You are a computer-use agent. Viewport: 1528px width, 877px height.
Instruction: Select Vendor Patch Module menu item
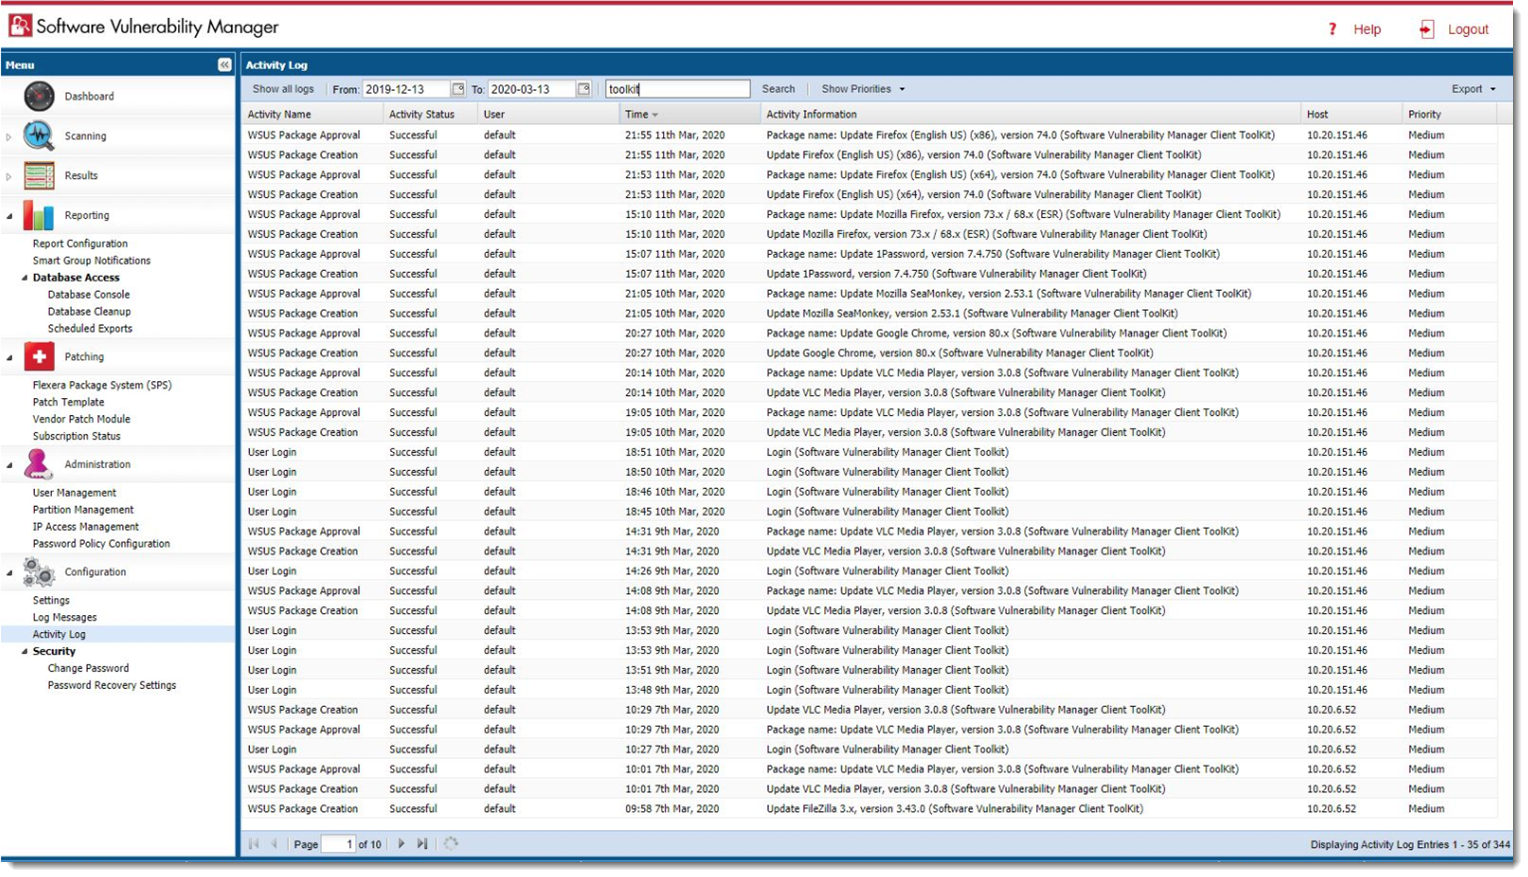[81, 420]
